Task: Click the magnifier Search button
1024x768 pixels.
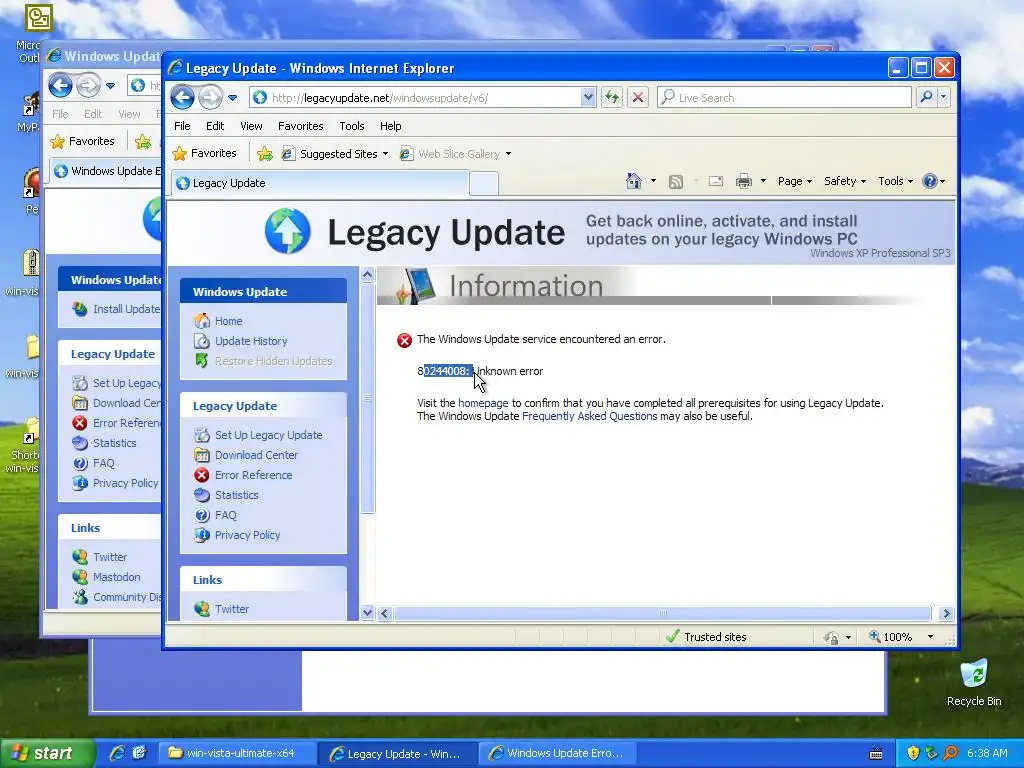Action: point(925,97)
